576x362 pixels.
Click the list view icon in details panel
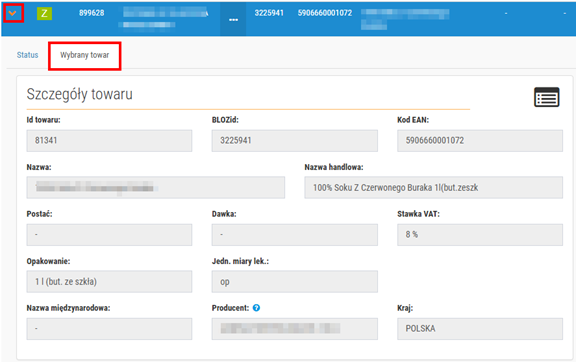(546, 97)
